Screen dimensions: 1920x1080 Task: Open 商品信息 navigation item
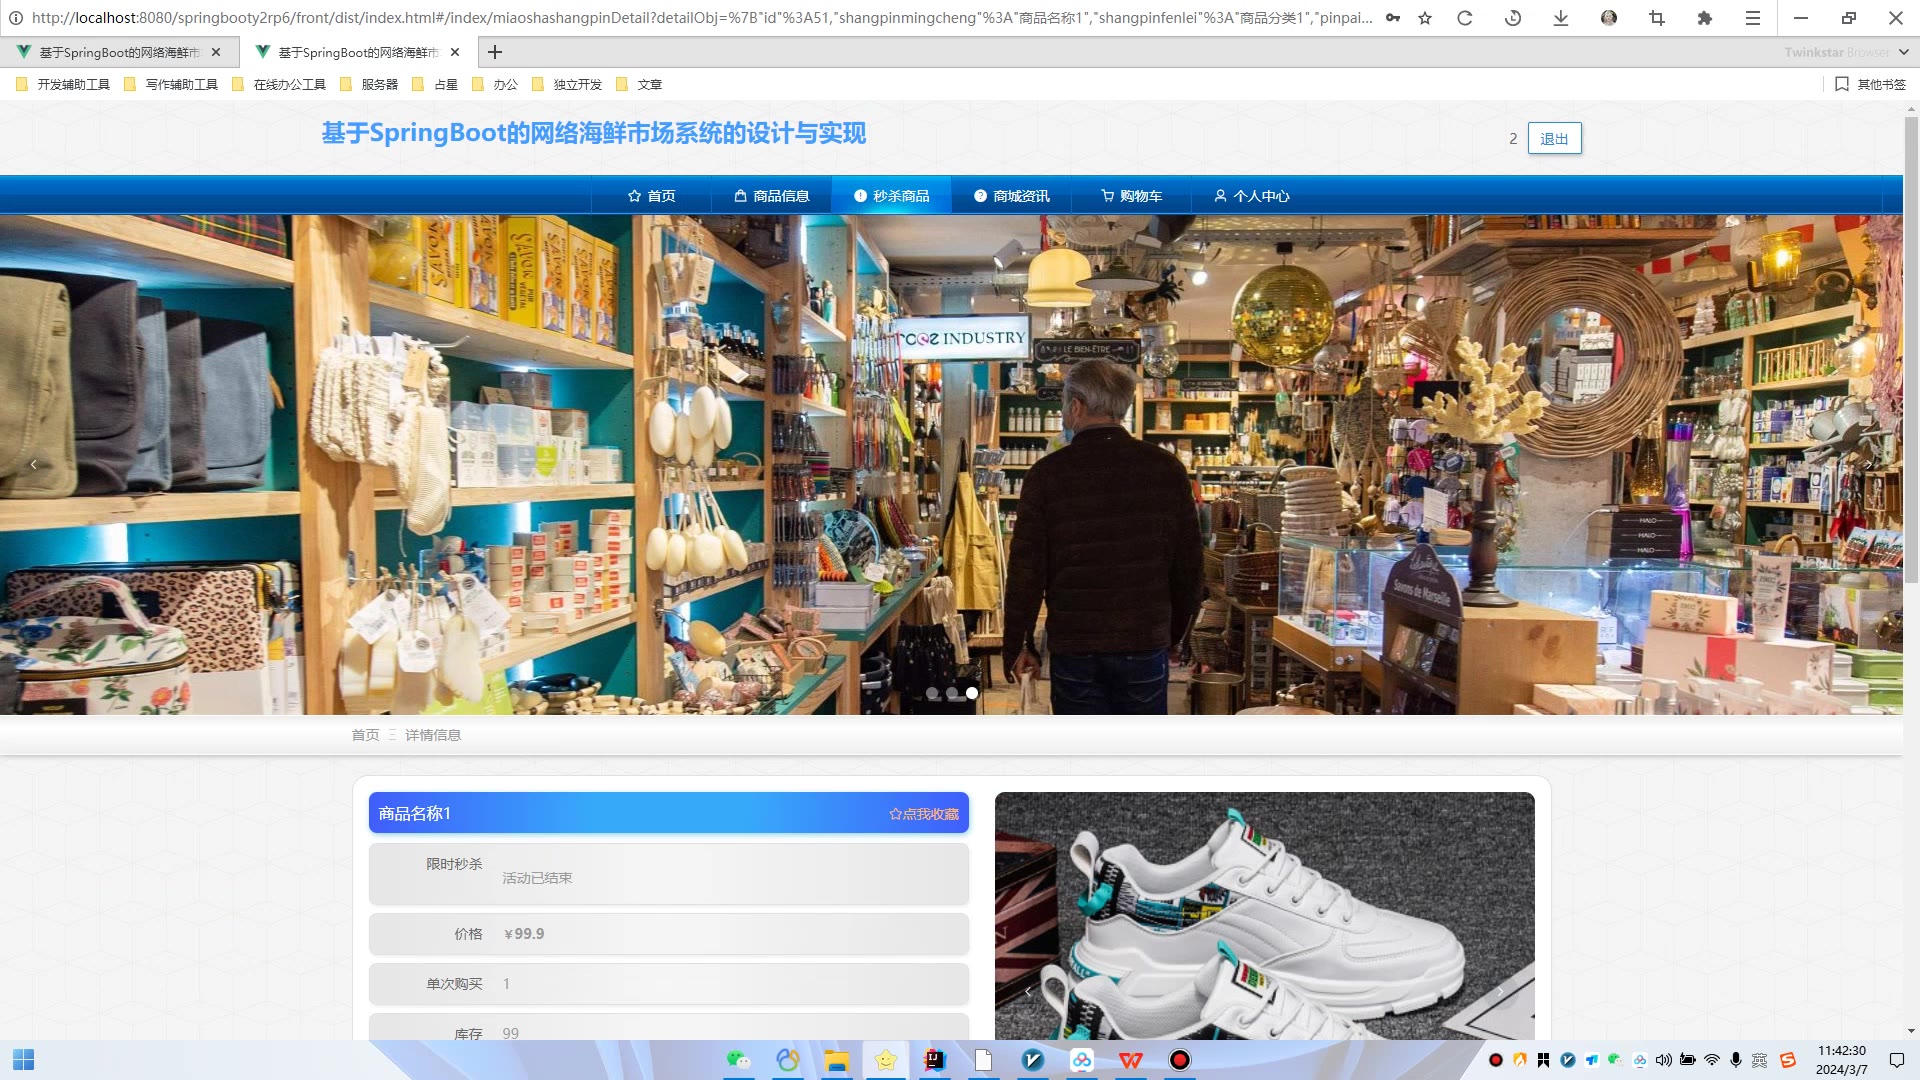(771, 196)
